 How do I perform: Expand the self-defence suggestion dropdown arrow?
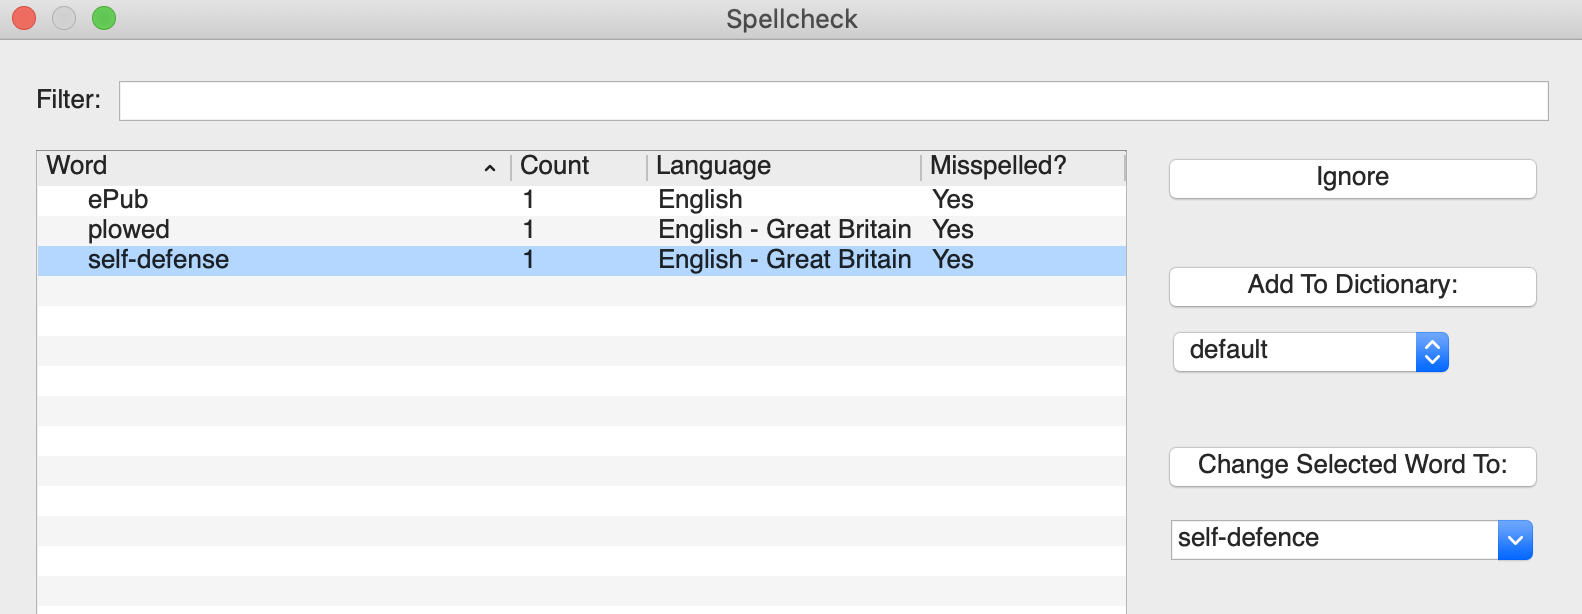(1515, 540)
